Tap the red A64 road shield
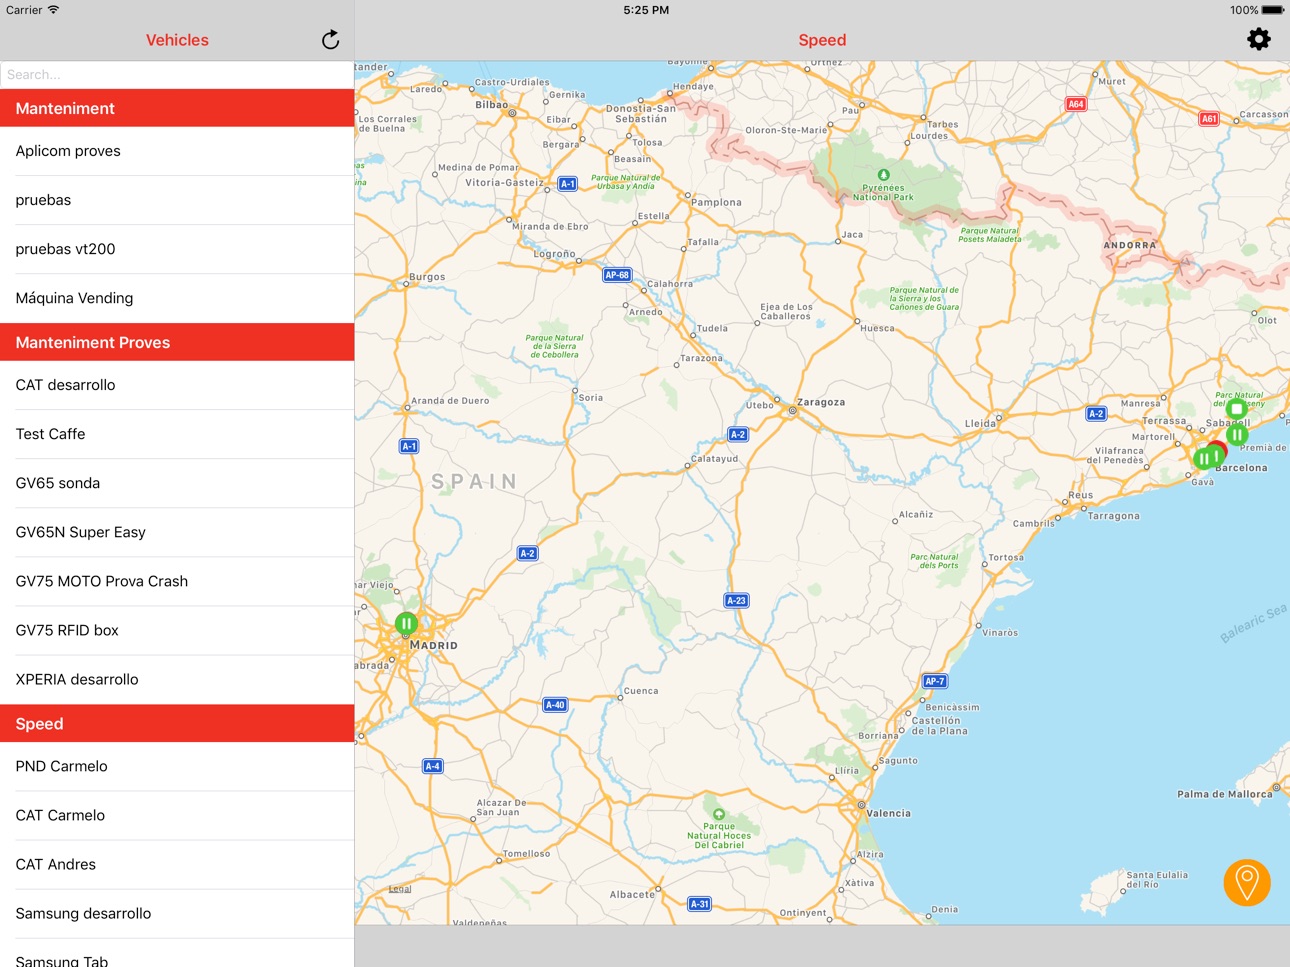The width and height of the screenshot is (1290, 967). (1076, 104)
